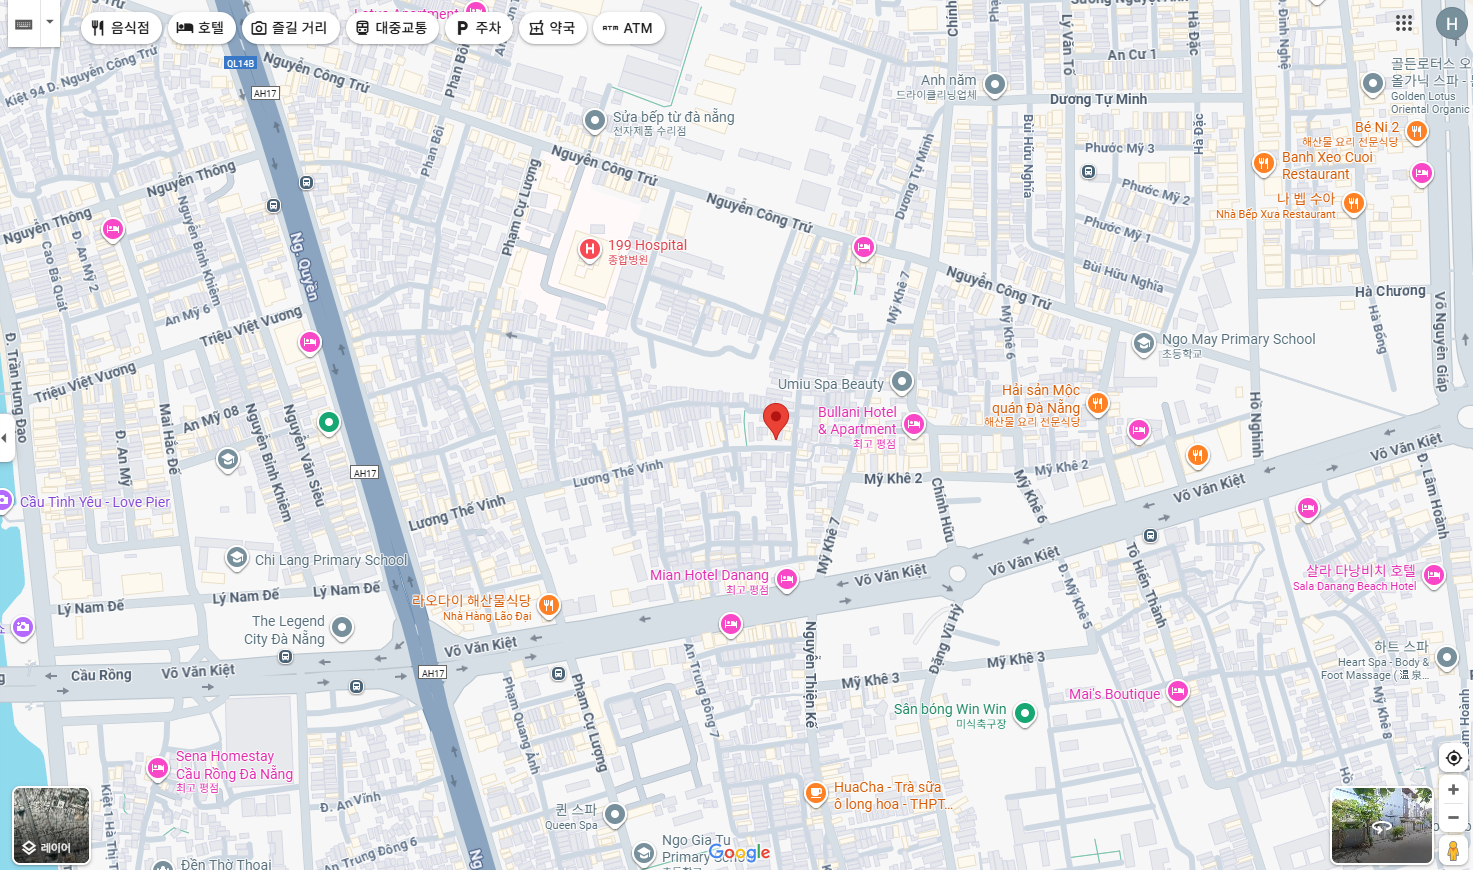
Task: Click the Lương Thế Vinh street label near Ngô Quyền
Action: coord(457,512)
